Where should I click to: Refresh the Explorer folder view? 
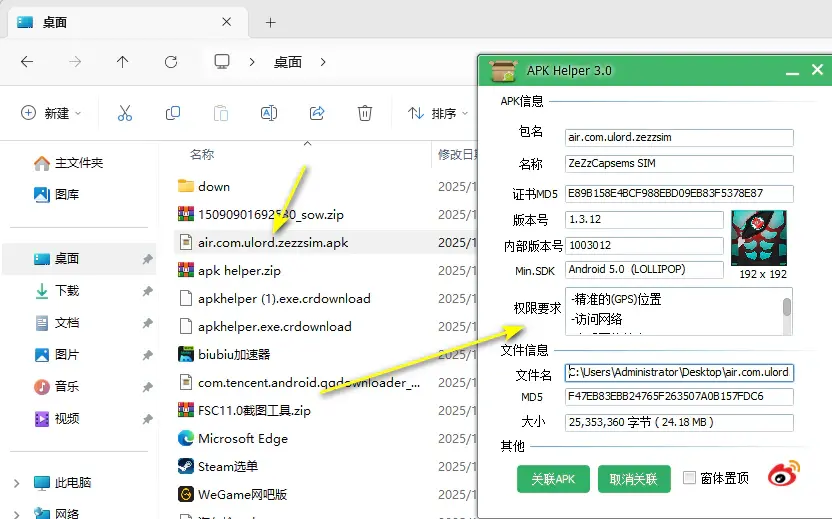pos(171,62)
